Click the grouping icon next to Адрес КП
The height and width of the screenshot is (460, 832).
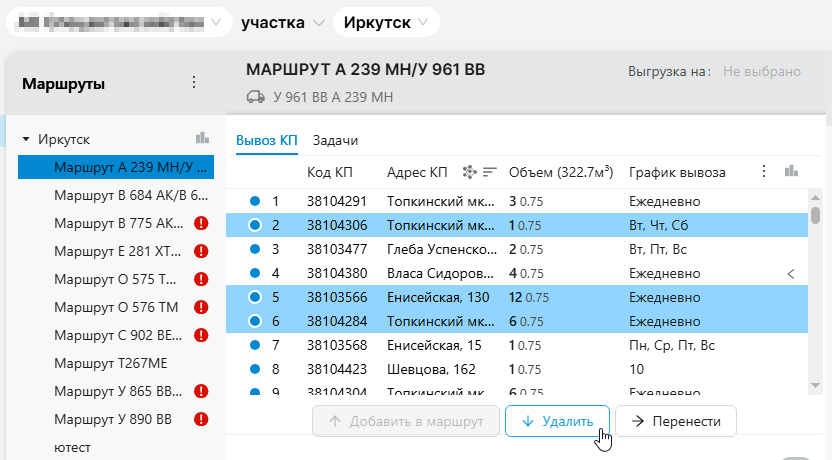pyautogui.click(x=469, y=171)
